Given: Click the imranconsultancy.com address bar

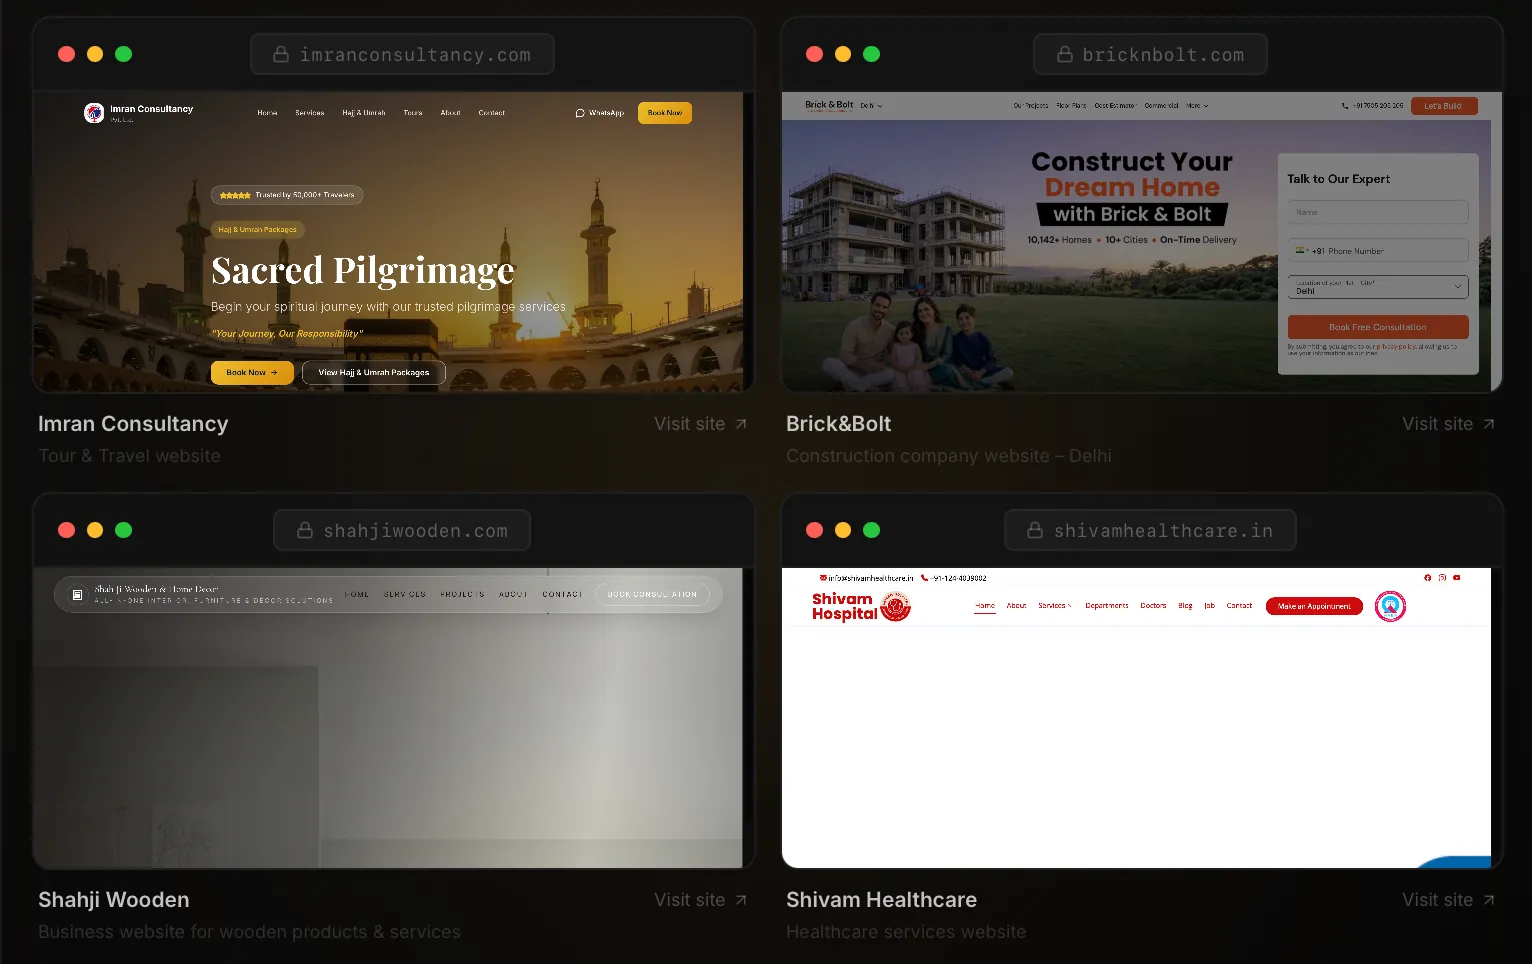Looking at the screenshot, I should click(x=402, y=54).
